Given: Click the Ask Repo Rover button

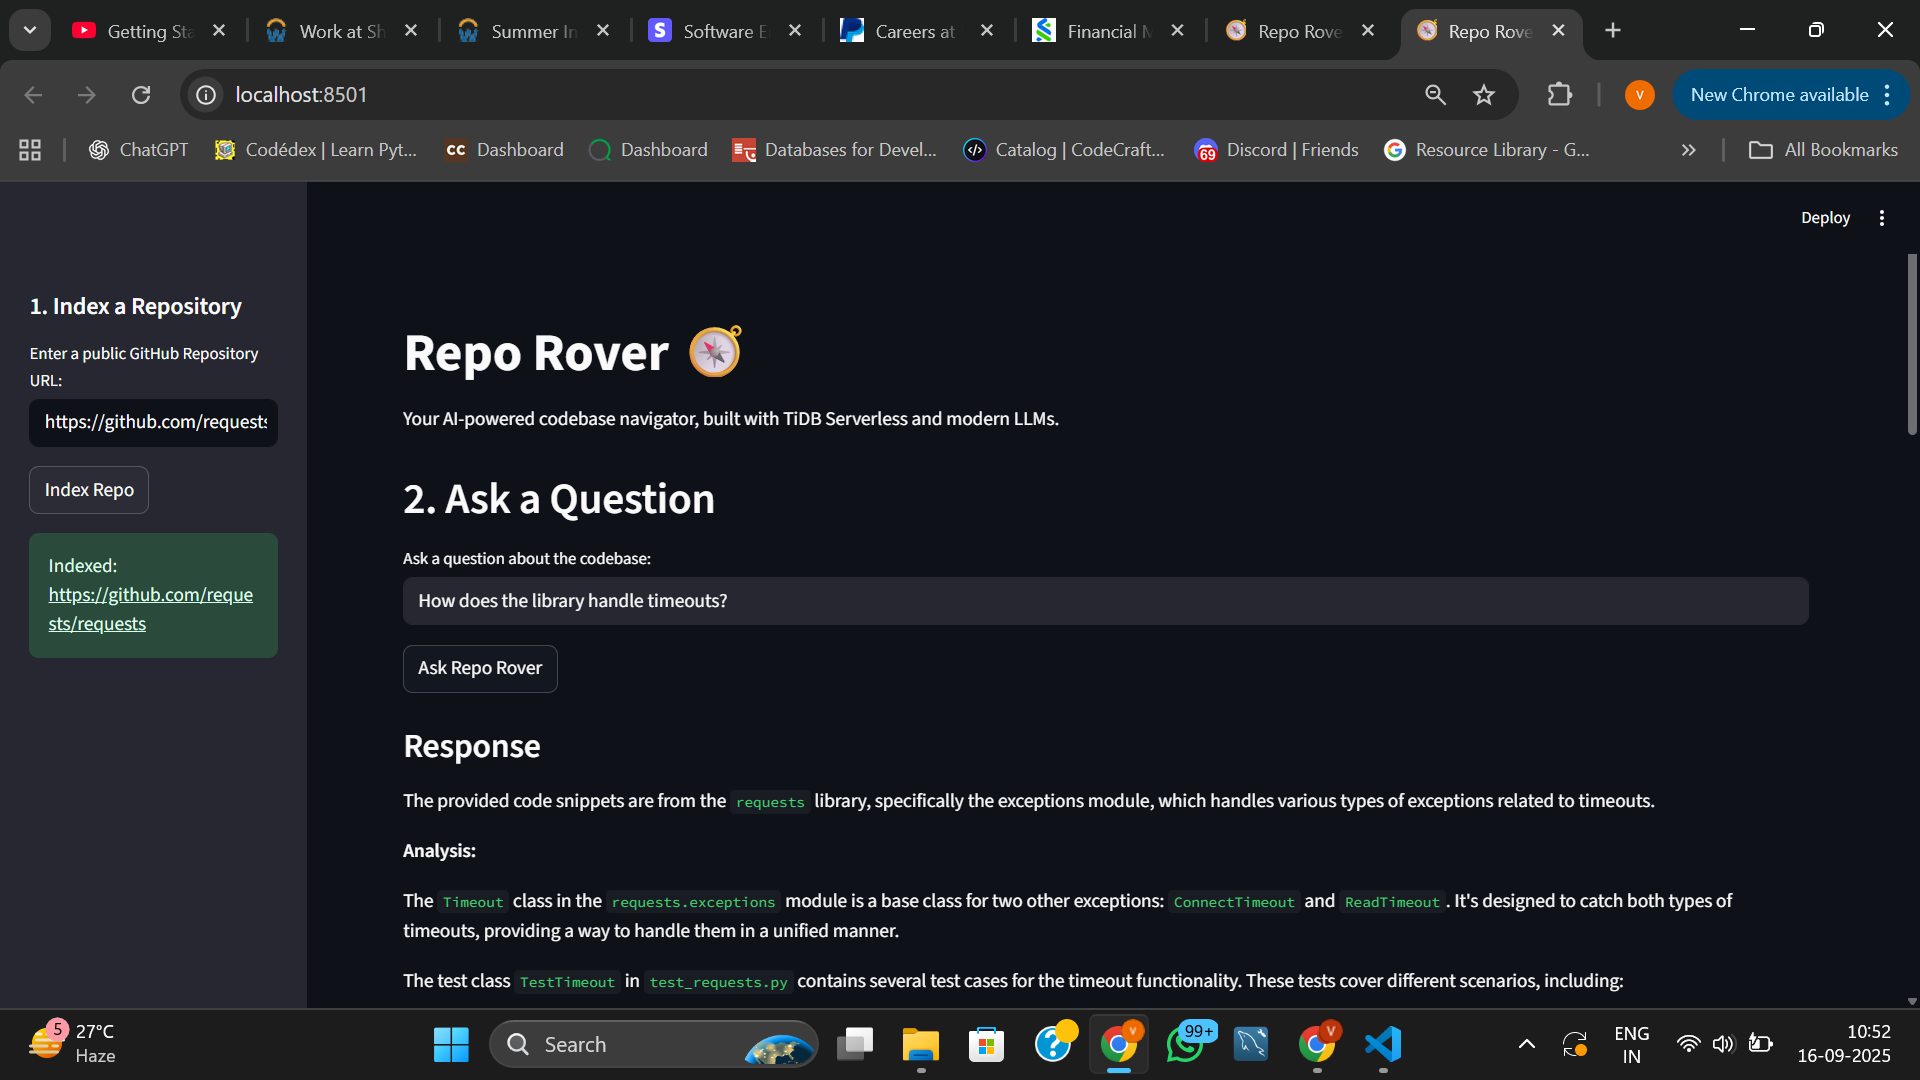Looking at the screenshot, I should pos(480,668).
